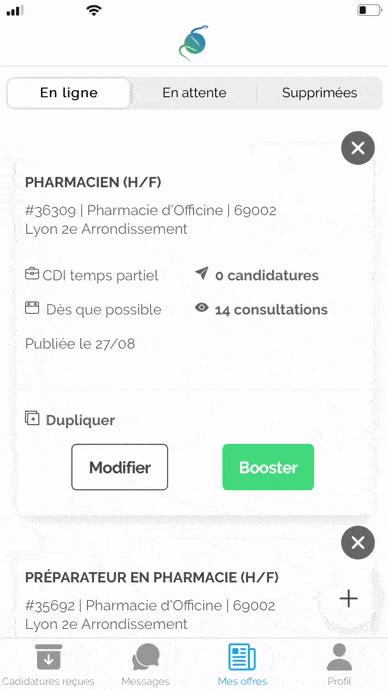Switch to the Supprimées tab
Image resolution: width=388 pixels, height=690 pixels.
coord(319,93)
